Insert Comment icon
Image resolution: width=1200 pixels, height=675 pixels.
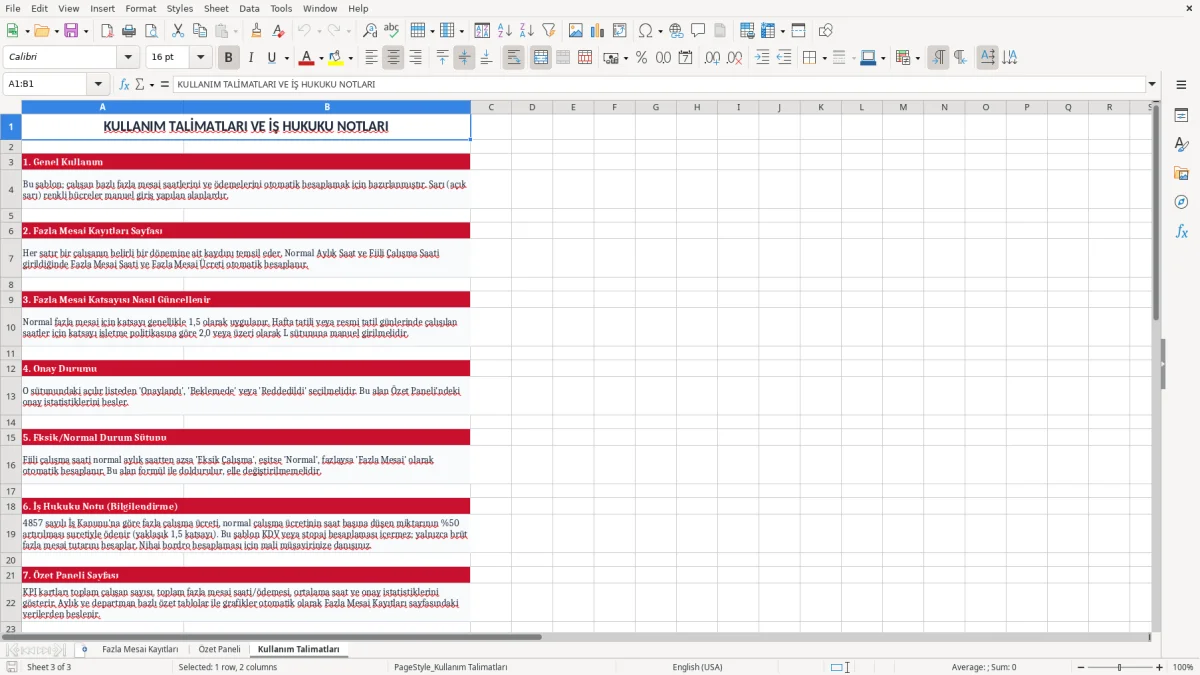698,31
